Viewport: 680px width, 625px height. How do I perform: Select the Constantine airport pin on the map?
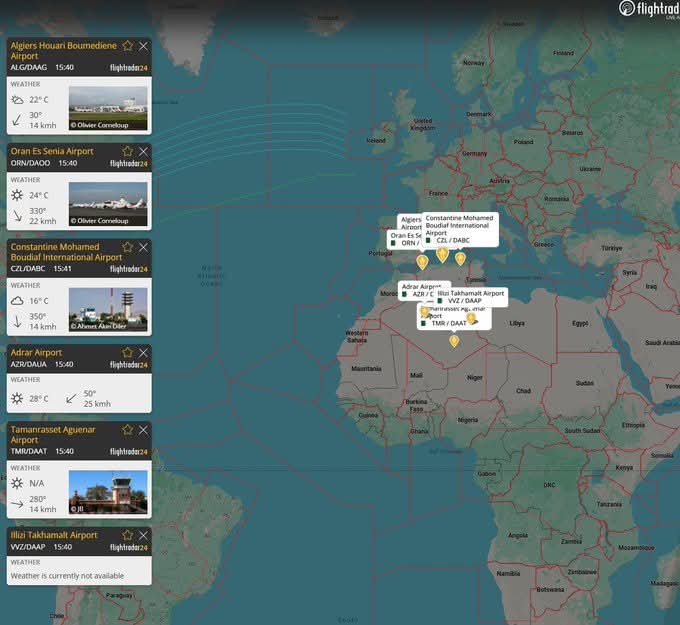point(460,259)
